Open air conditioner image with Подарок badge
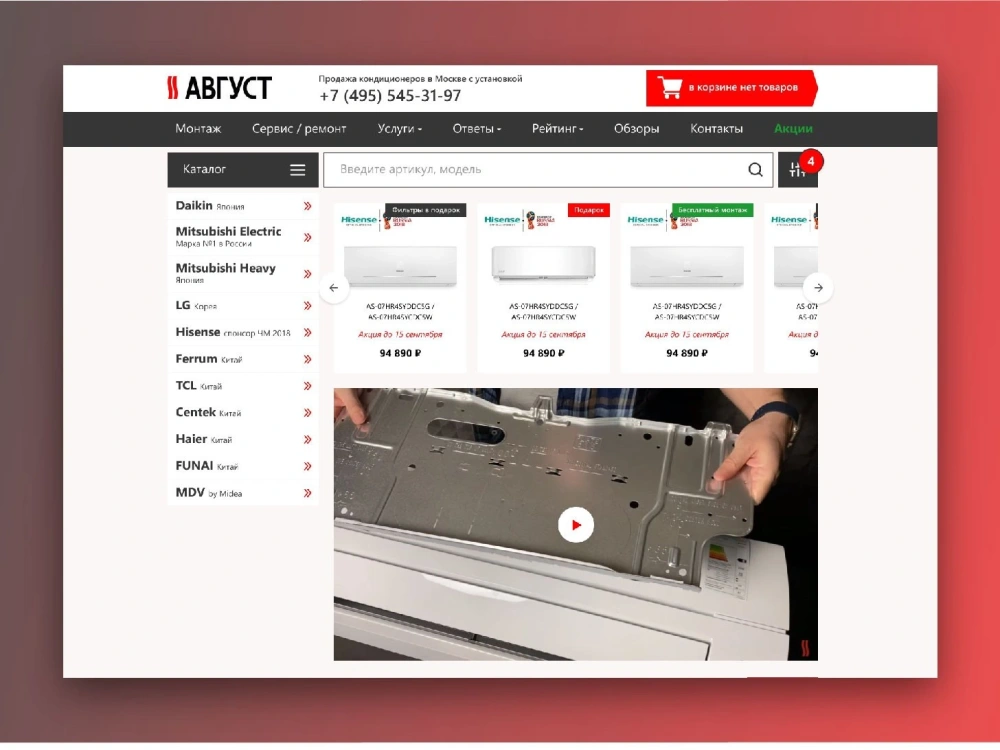1000x750 pixels. click(543, 264)
